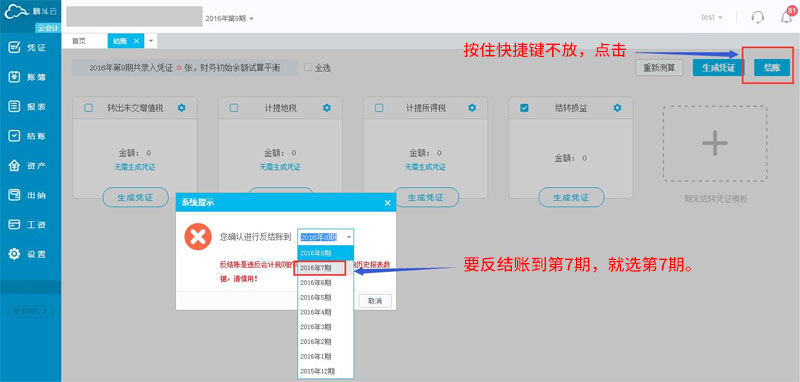Screen dimensions: 800x382
Task: Click 无需生成凭证 link in 计提地税
Action: (x=280, y=167)
